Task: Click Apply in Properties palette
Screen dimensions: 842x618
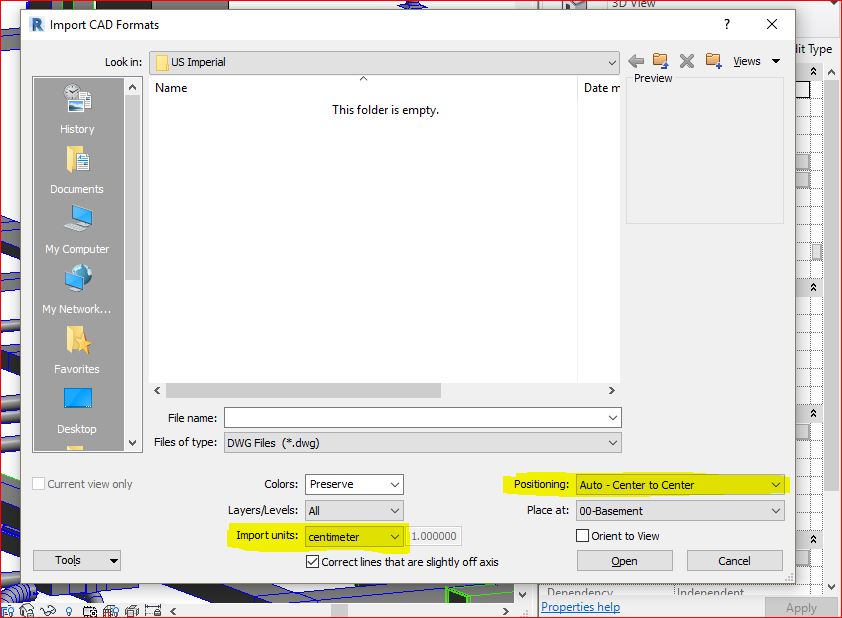Action: pyautogui.click(x=801, y=608)
